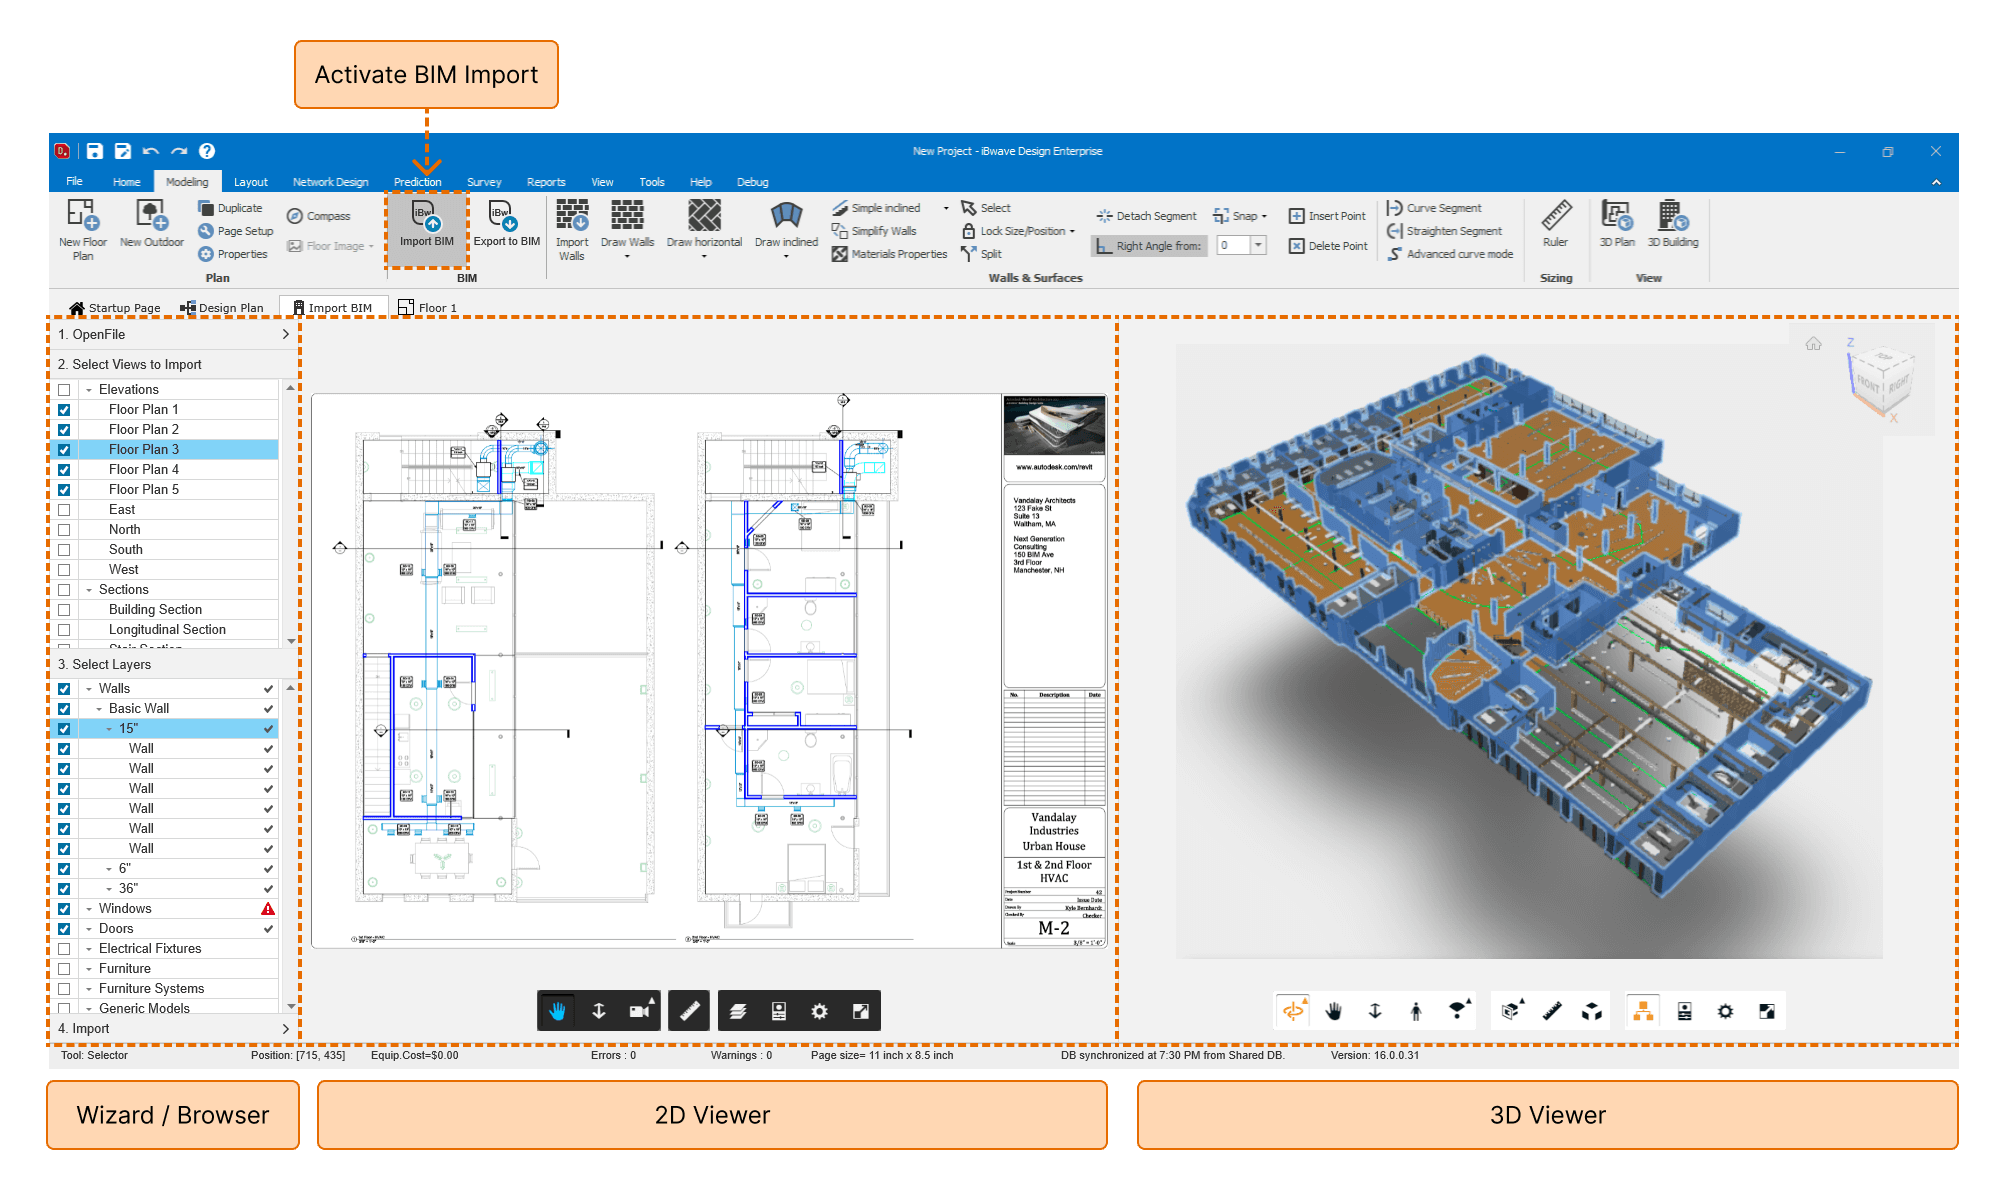The height and width of the screenshot is (1190, 2006).
Task: Select the walk-through person tool in 3D viewer
Action: pos(1415,1010)
